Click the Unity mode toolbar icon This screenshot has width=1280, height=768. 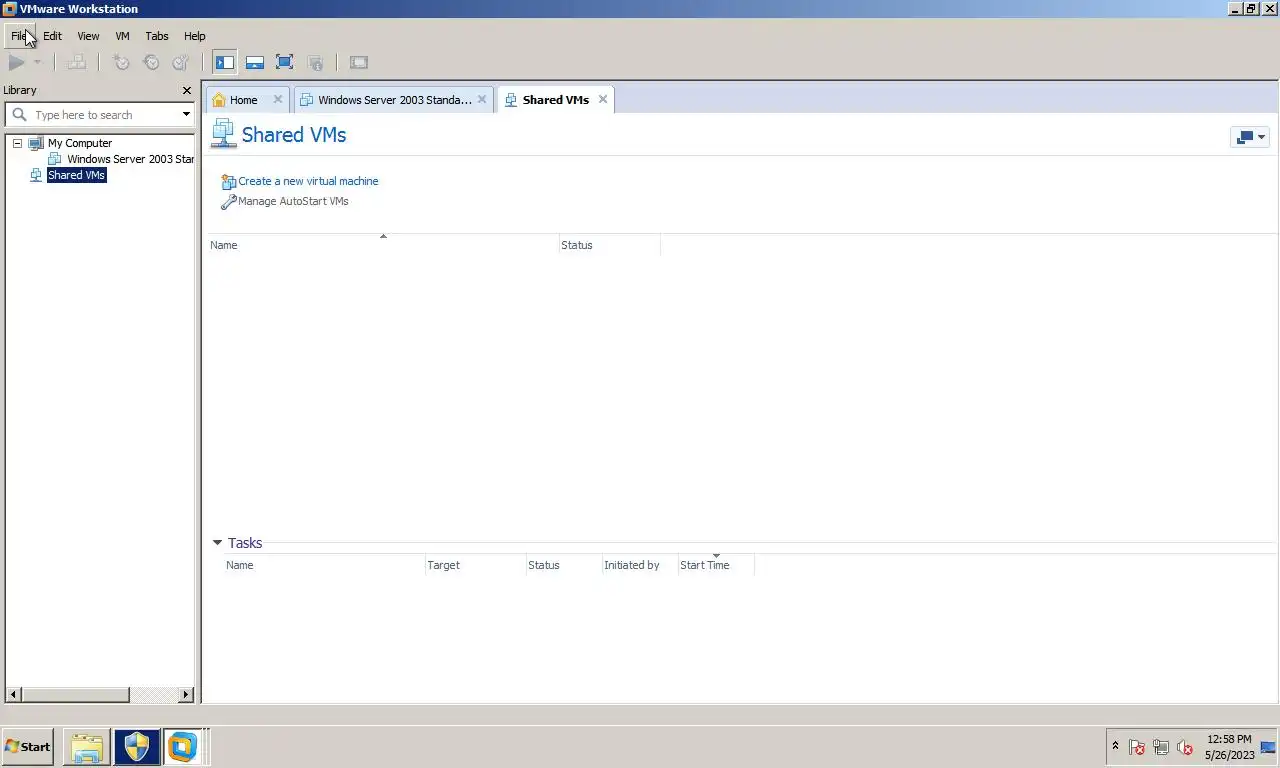pyautogui.click(x=315, y=62)
